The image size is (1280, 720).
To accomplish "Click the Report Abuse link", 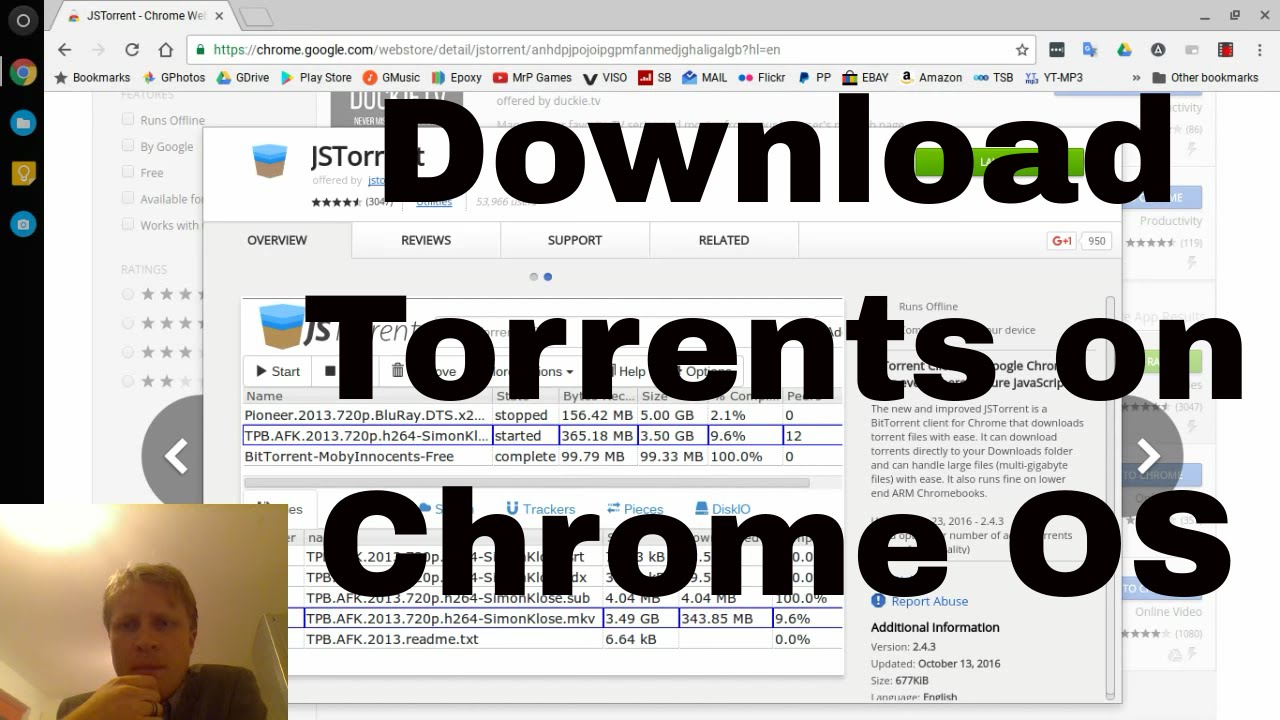I will coord(929,601).
